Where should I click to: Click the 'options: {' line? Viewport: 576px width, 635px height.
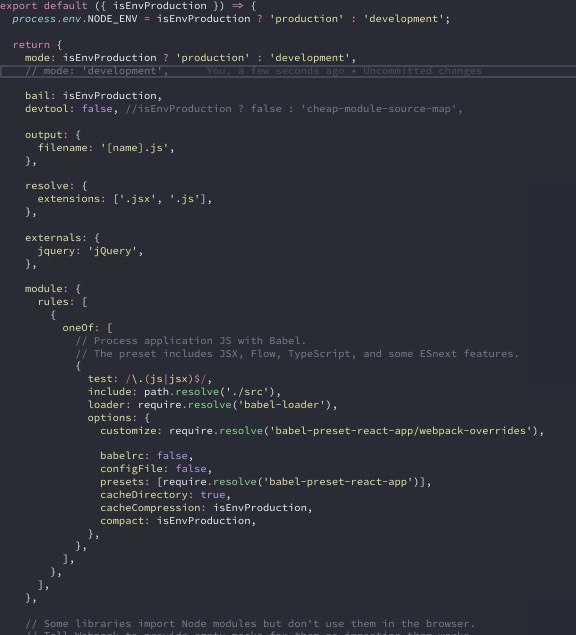coord(119,418)
